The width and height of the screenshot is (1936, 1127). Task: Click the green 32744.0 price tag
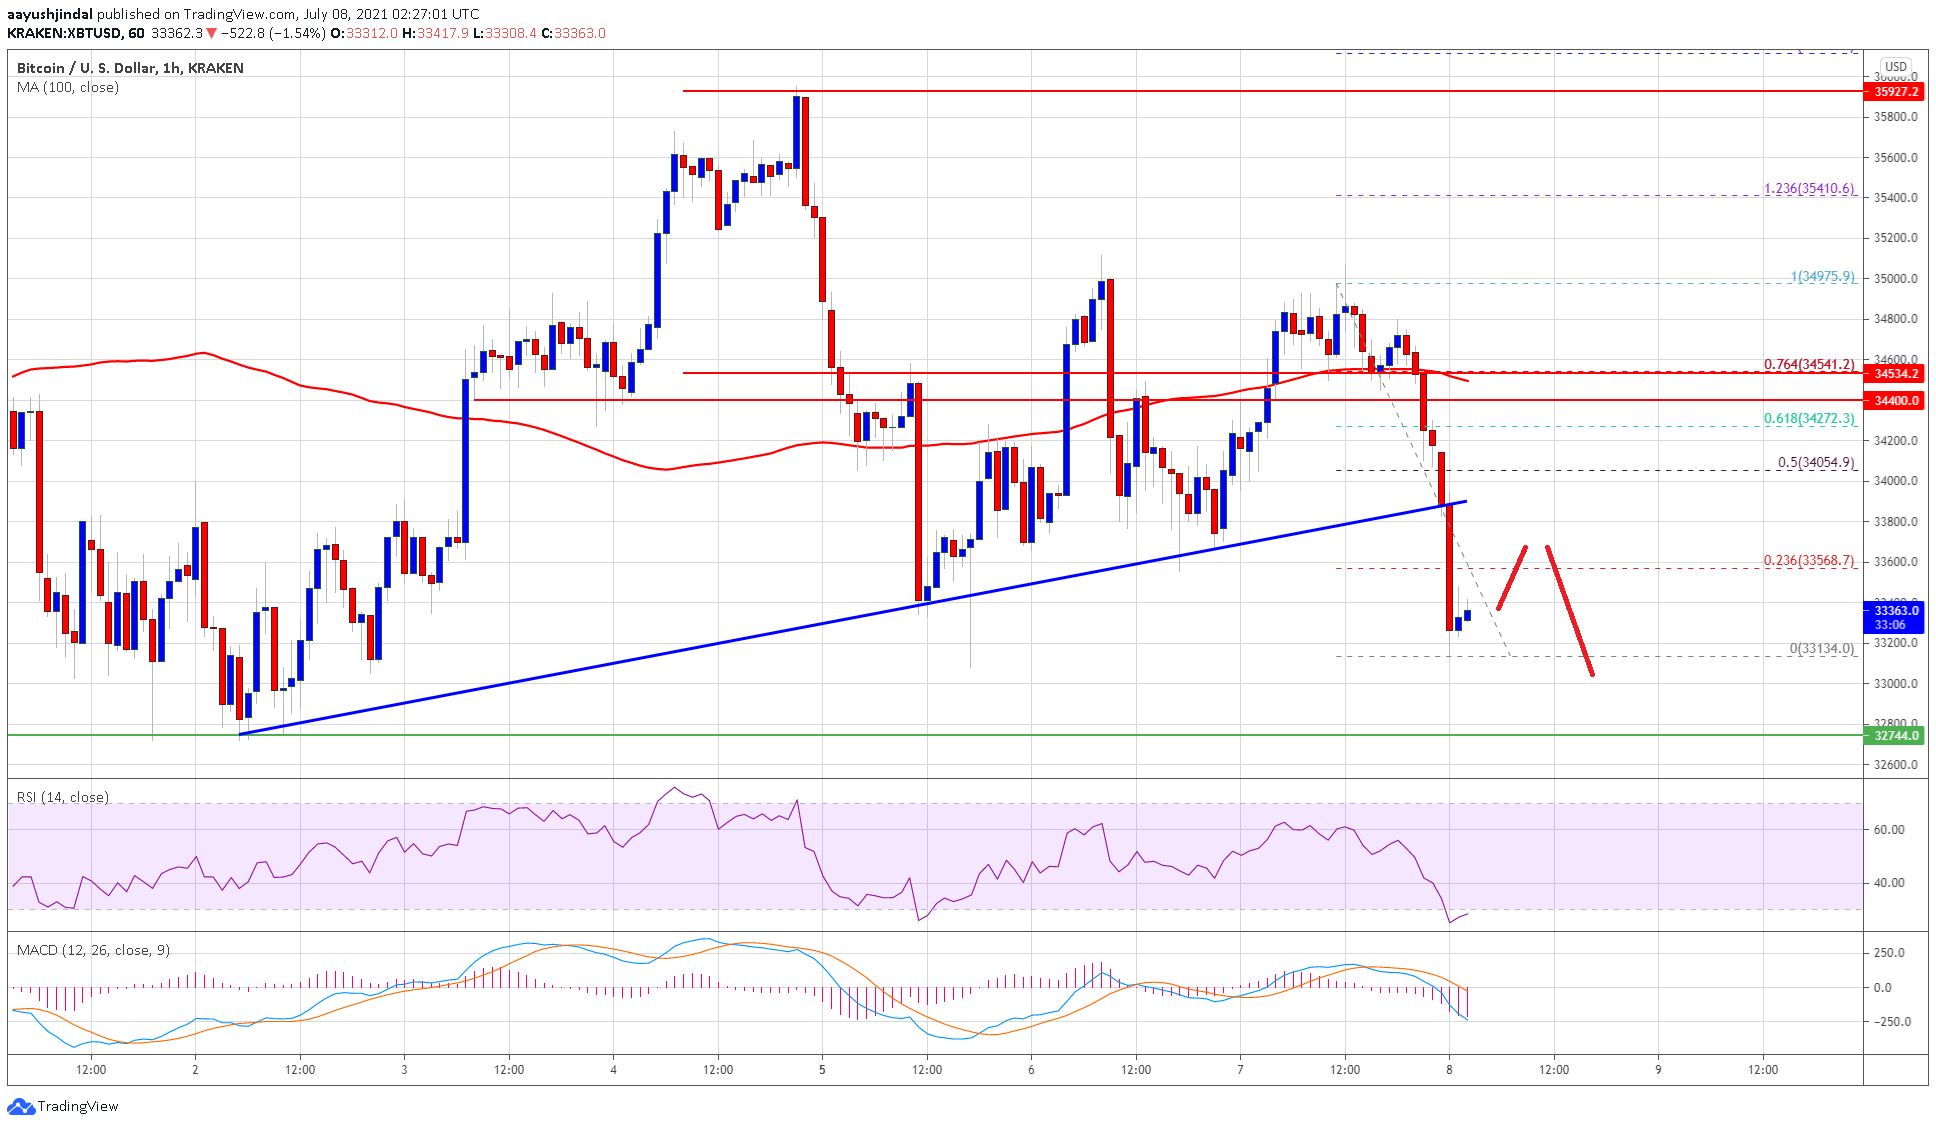click(1895, 735)
